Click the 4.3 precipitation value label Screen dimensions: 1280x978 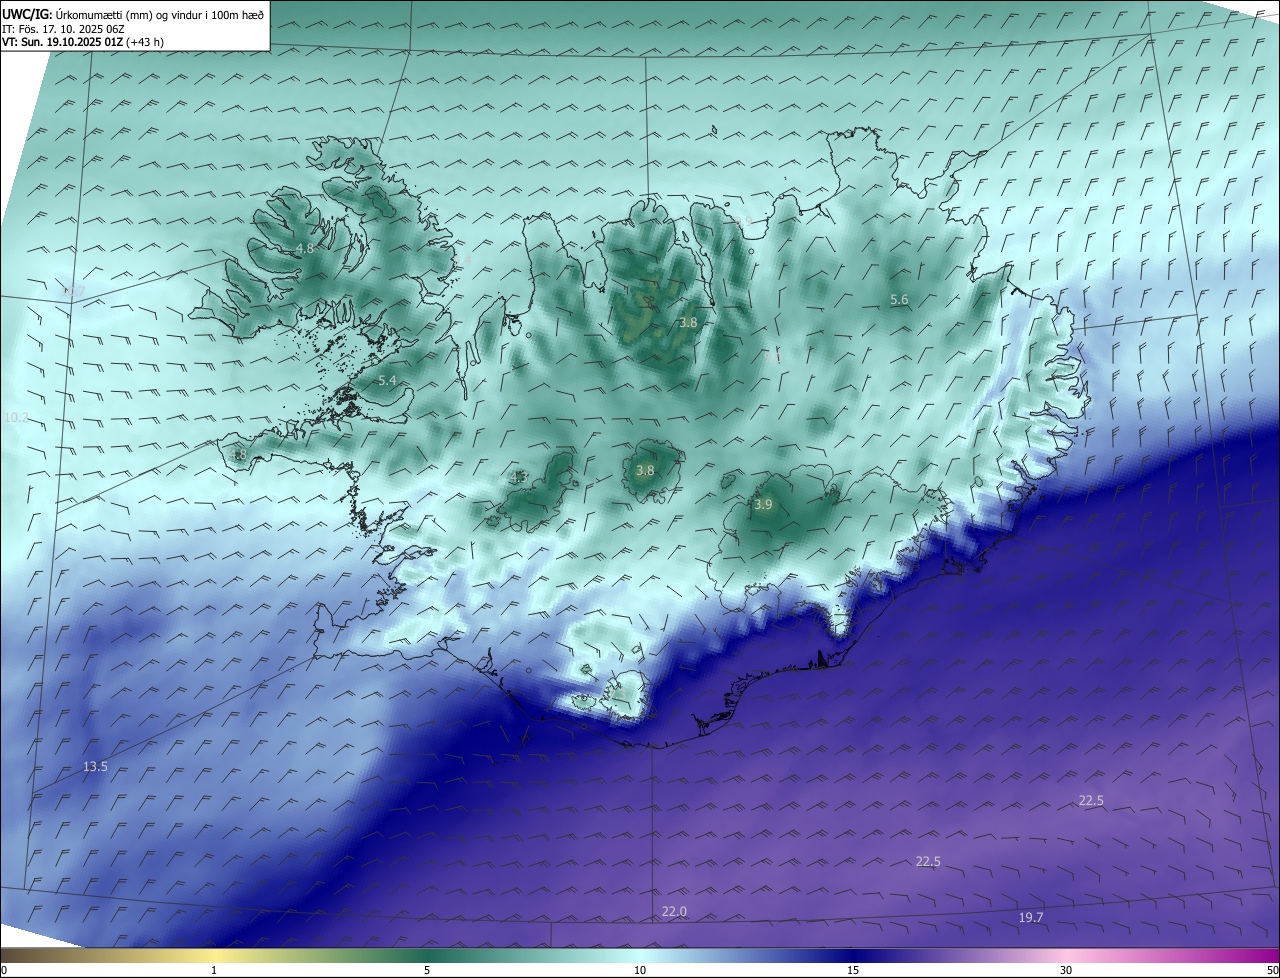pyautogui.click(x=518, y=477)
